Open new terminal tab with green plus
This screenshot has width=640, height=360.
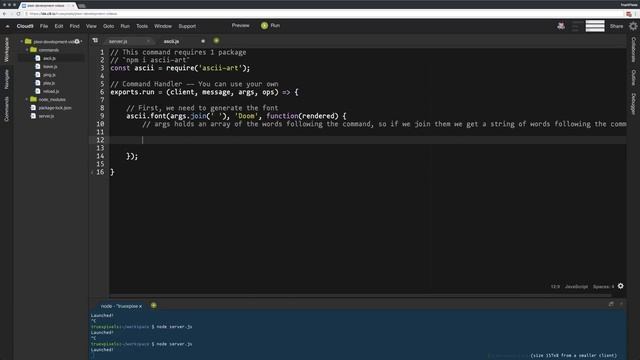coord(153,305)
